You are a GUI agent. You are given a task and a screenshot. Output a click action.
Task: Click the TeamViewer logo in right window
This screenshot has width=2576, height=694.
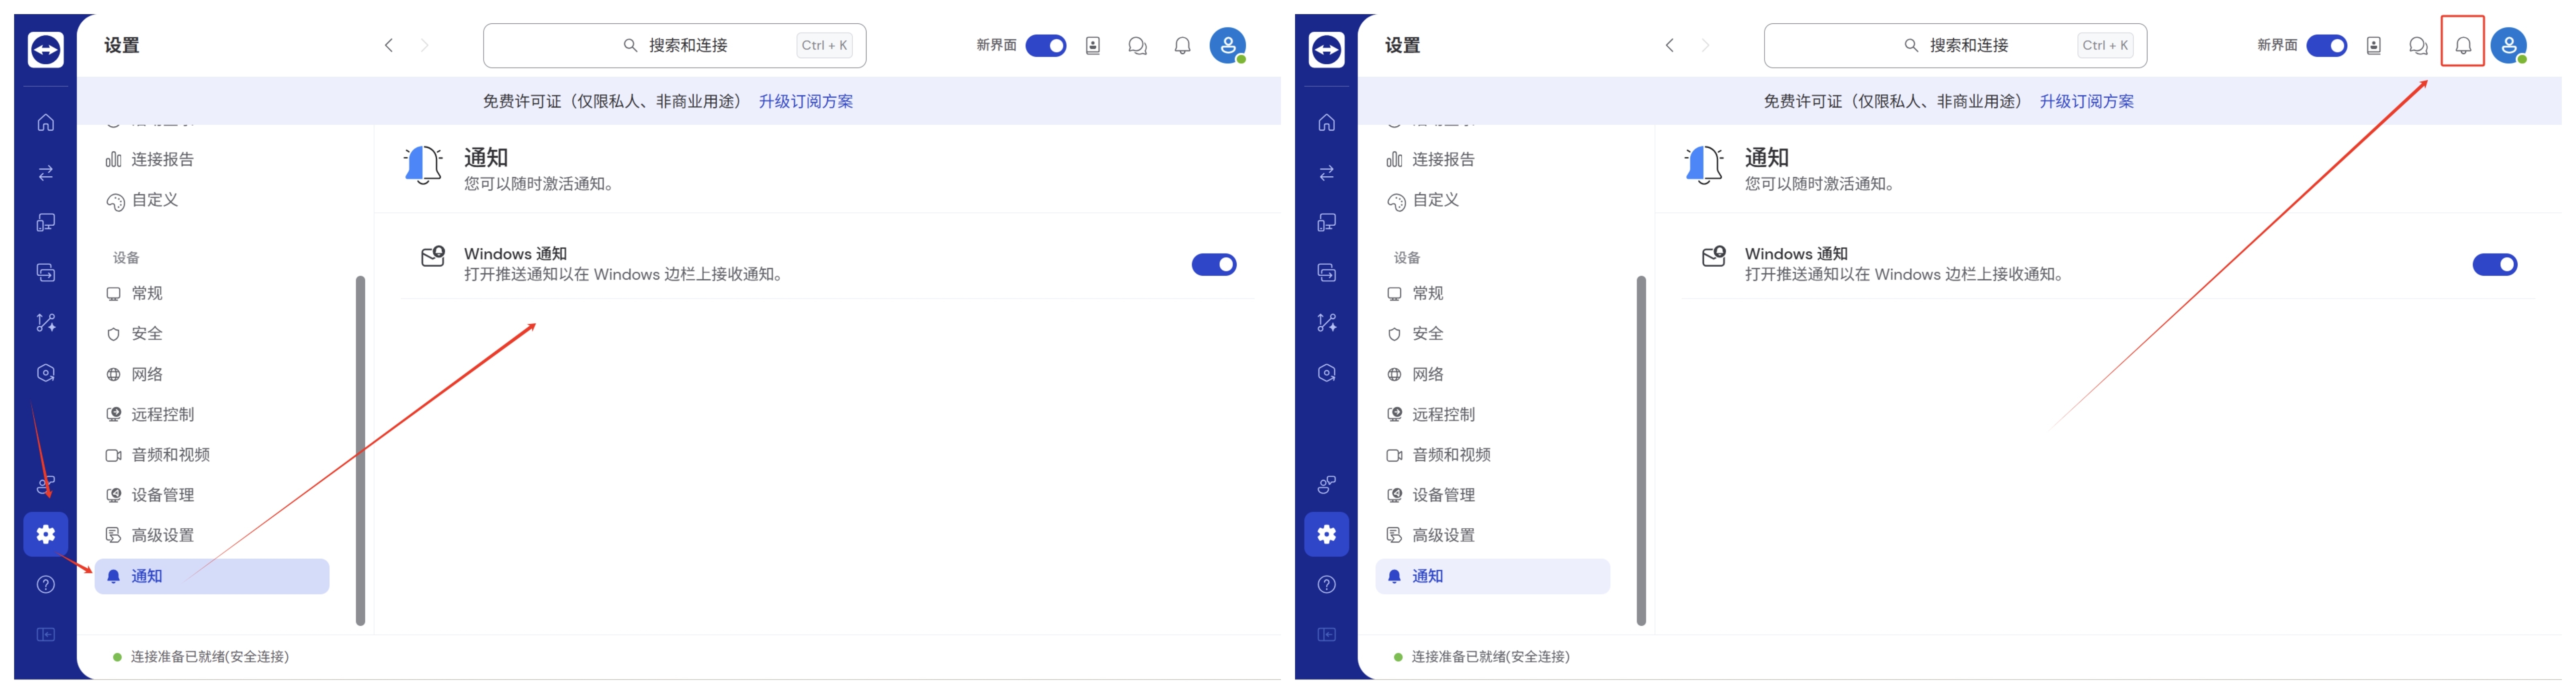pyautogui.click(x=1327, y=49)
